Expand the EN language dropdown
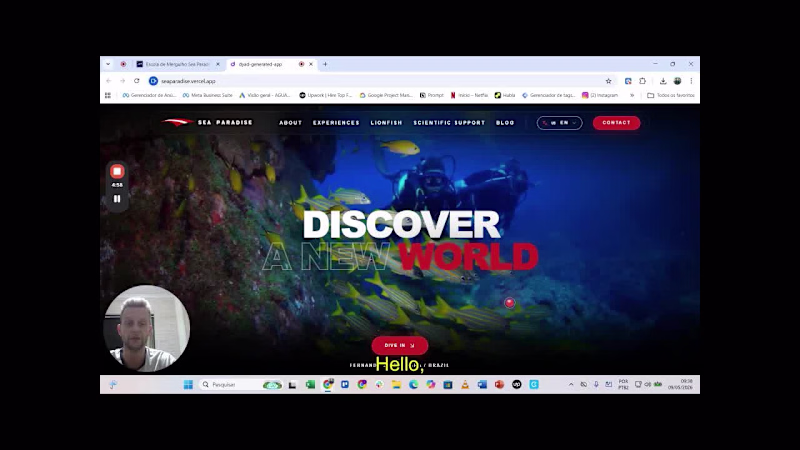The height and width of the screenshot is (450, 800). point(559,123)
